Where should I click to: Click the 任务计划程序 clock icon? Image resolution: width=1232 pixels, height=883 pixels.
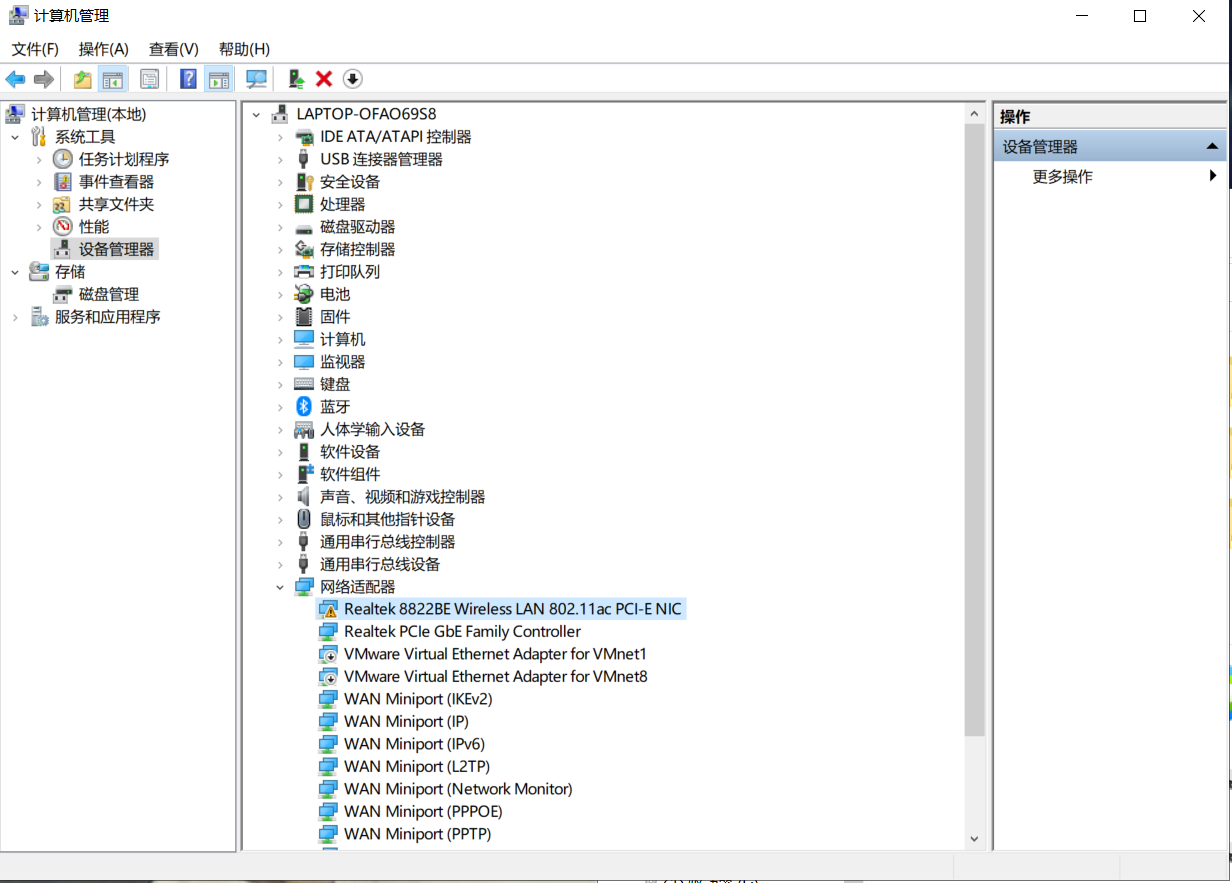(63, 159)
